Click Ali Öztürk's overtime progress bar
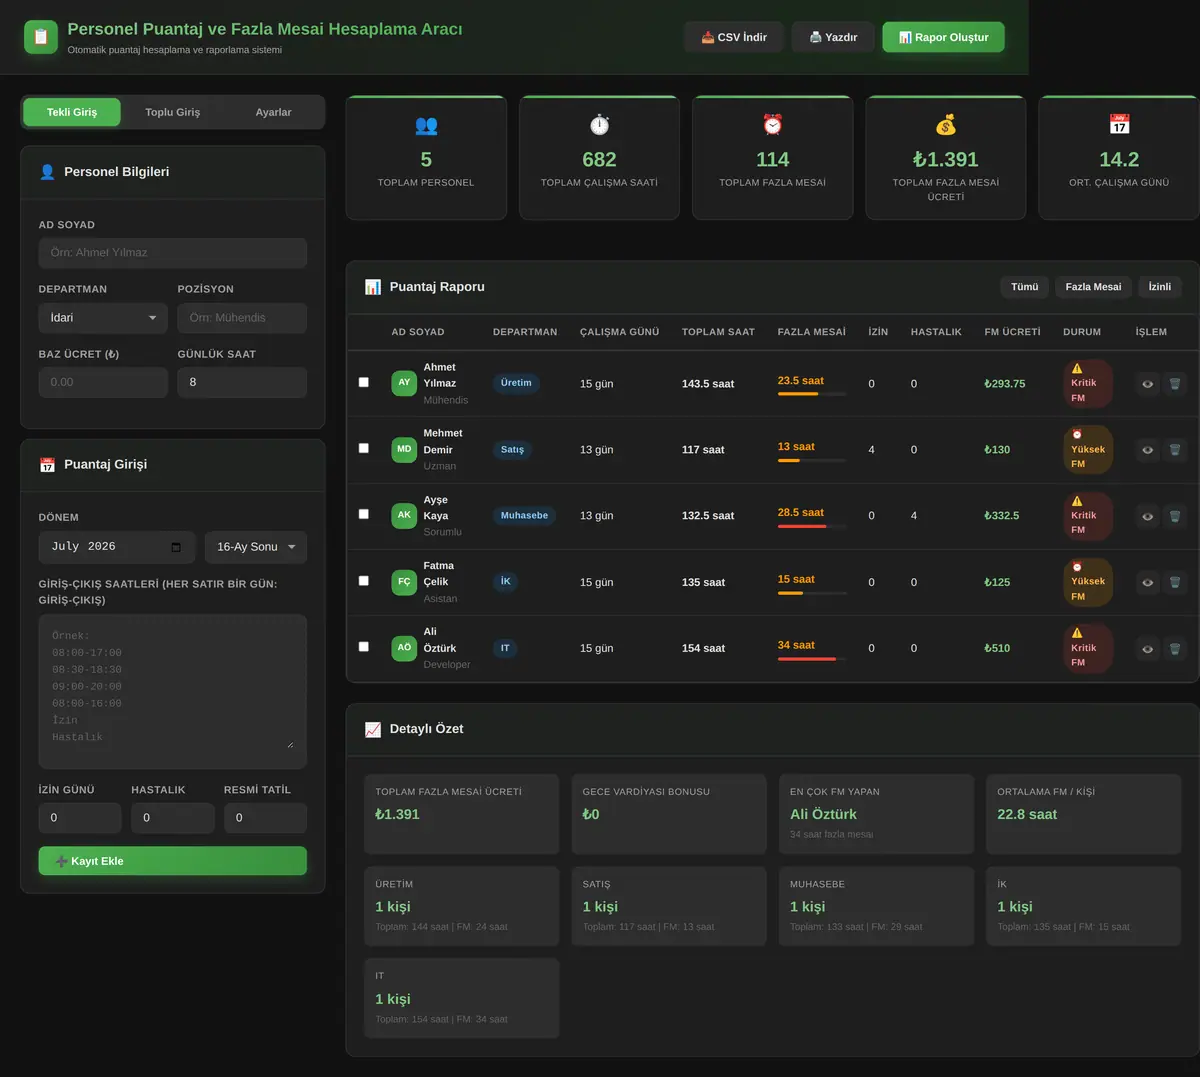Screen dimensions: 1200x1077 click(x=812, y=659)
